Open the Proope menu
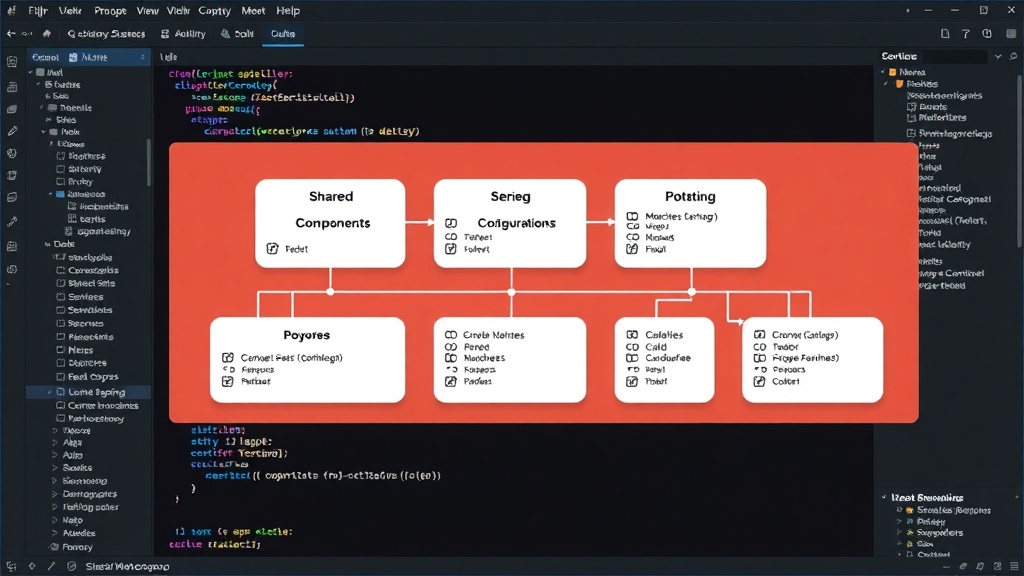 (x=110, y=10)
